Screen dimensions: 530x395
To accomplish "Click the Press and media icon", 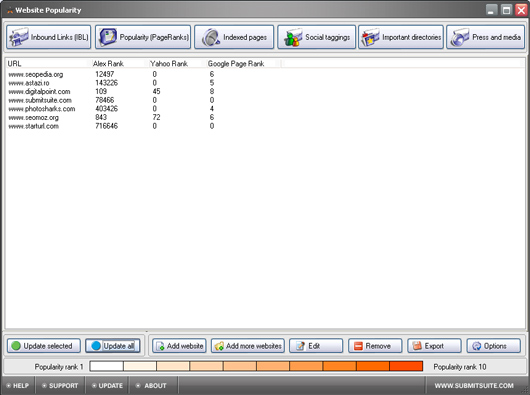I will point(460,37).
